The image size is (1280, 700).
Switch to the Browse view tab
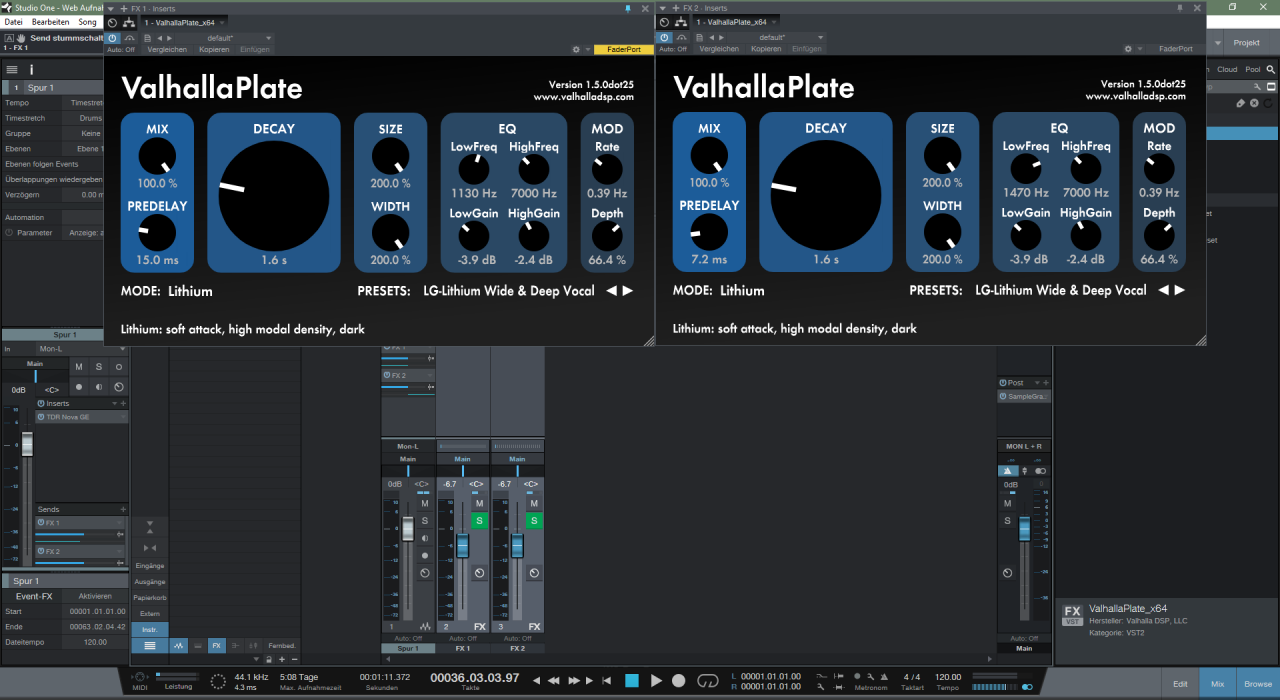point(1258,684)
